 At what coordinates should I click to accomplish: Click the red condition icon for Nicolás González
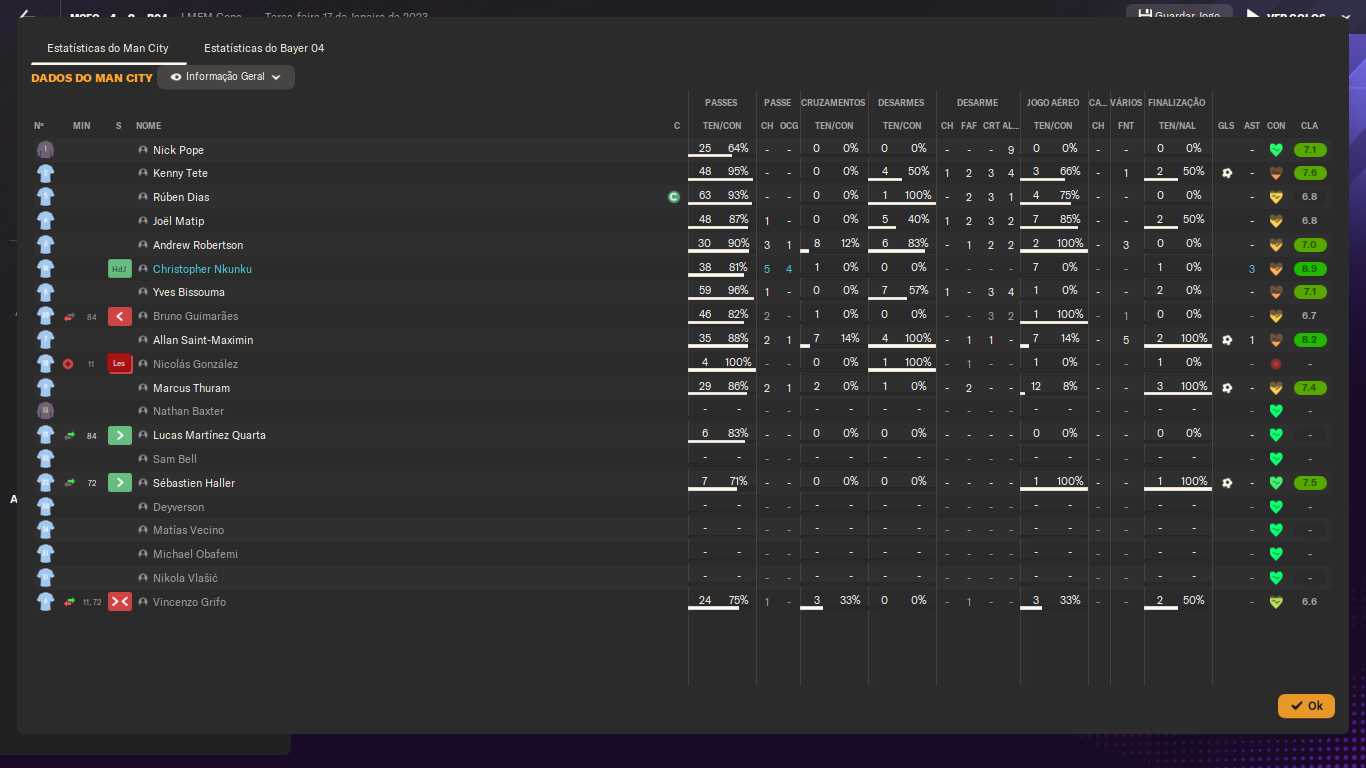(1276, 364)
